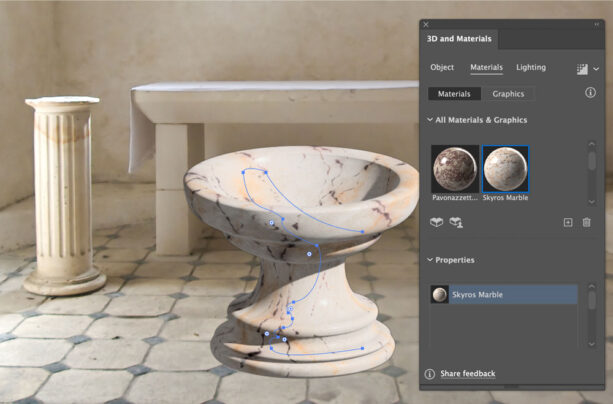Viewport: 613px width, 404px height.
Task: Click the render settings icon
Action: coord(582,69)
